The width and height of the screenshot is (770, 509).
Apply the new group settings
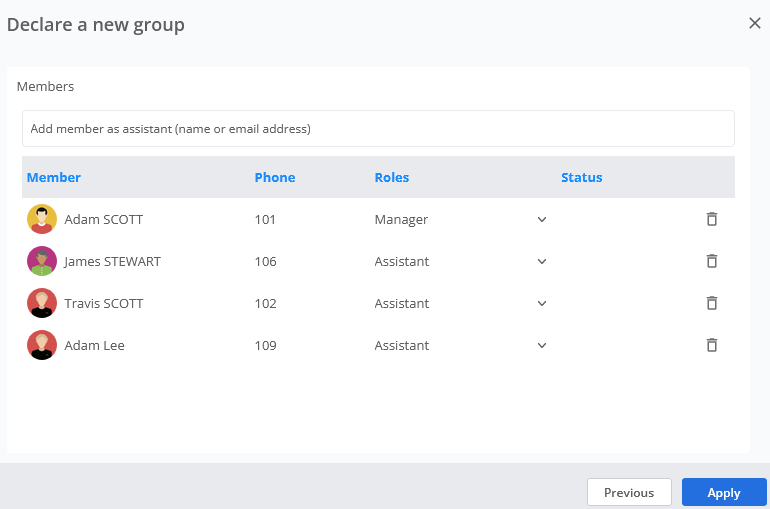(724, 492)
